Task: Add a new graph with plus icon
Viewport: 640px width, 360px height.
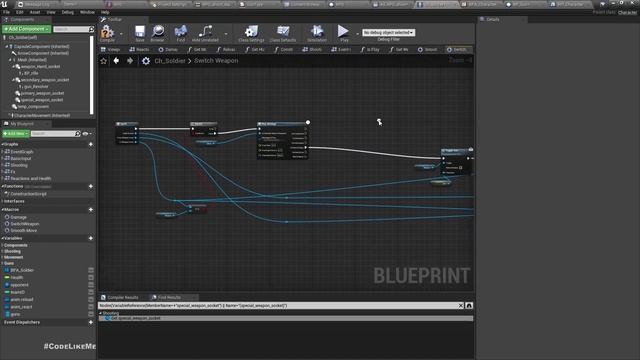Action: [x=91, y=144]
